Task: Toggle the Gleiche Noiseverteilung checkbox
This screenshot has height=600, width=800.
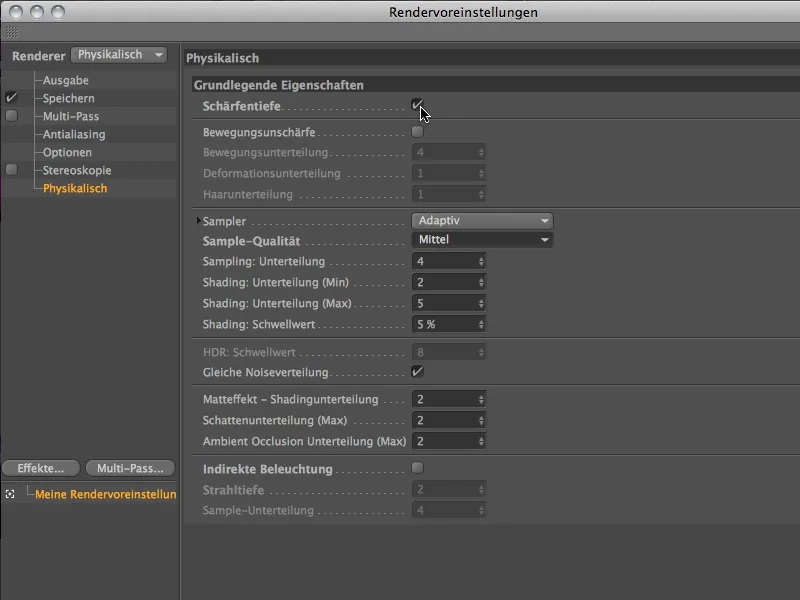Action: pos(417,371)
